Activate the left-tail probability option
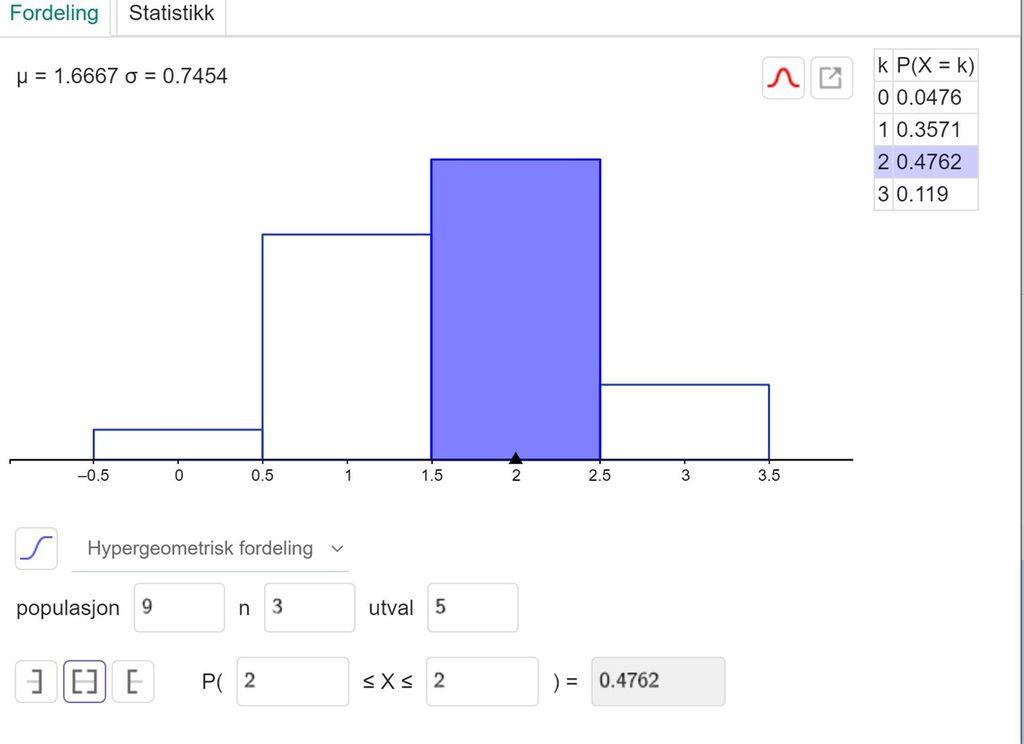 coord(36,681)
